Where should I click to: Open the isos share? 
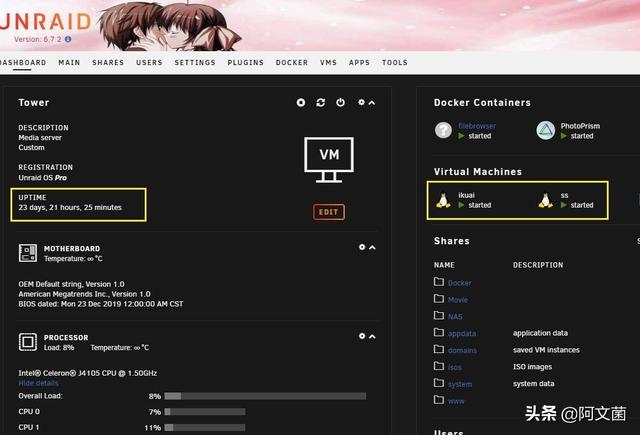455,367
